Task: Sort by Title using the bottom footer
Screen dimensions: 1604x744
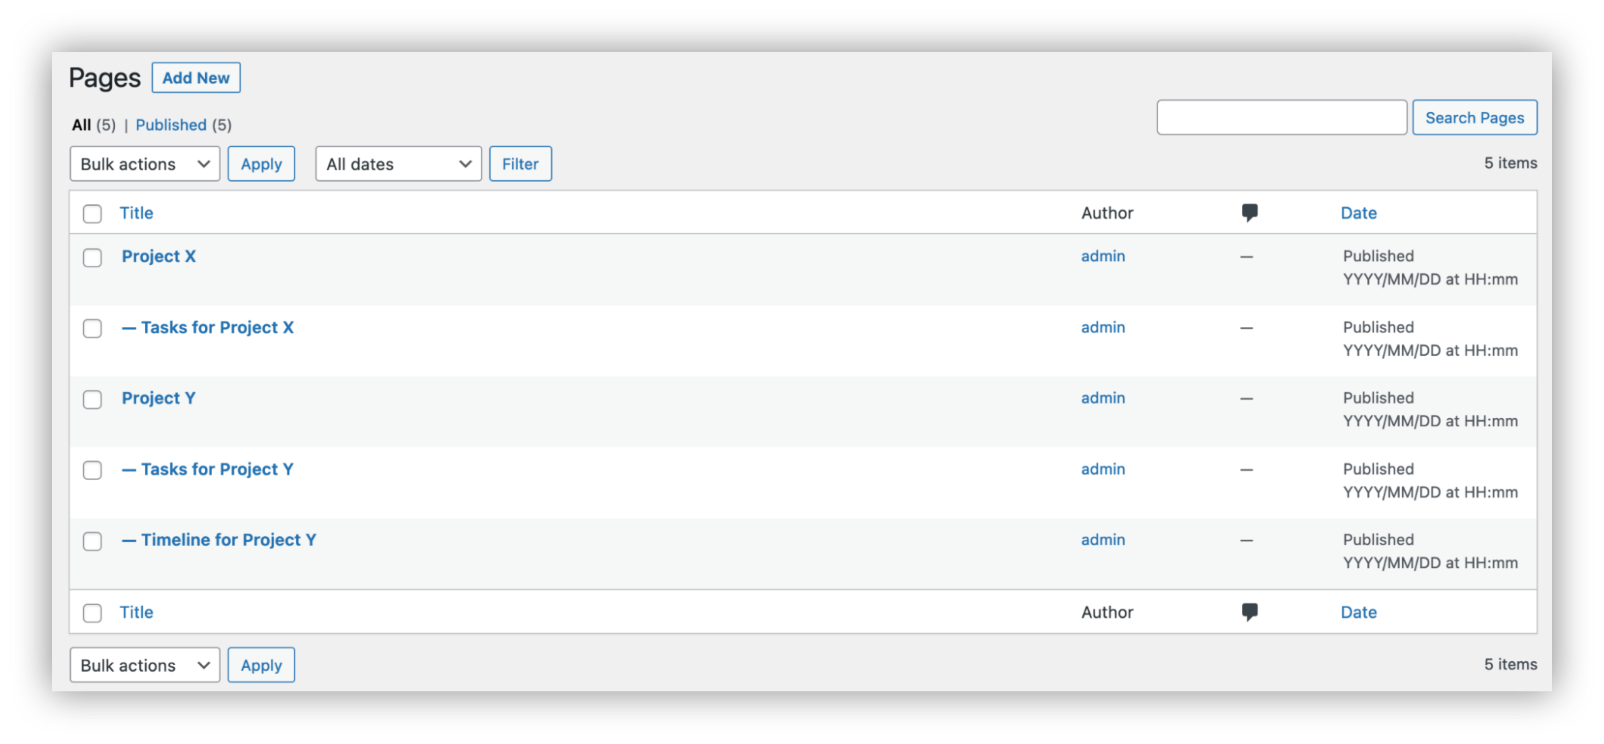Action: pyautogui.click(x=136, y=612)
